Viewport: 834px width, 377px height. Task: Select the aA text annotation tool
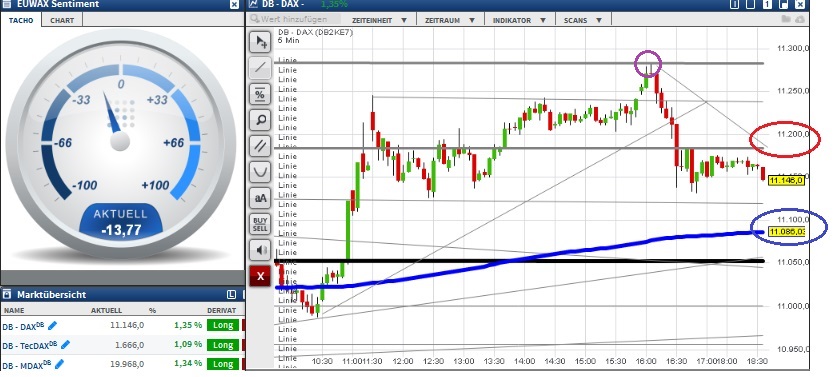(260, 198)
